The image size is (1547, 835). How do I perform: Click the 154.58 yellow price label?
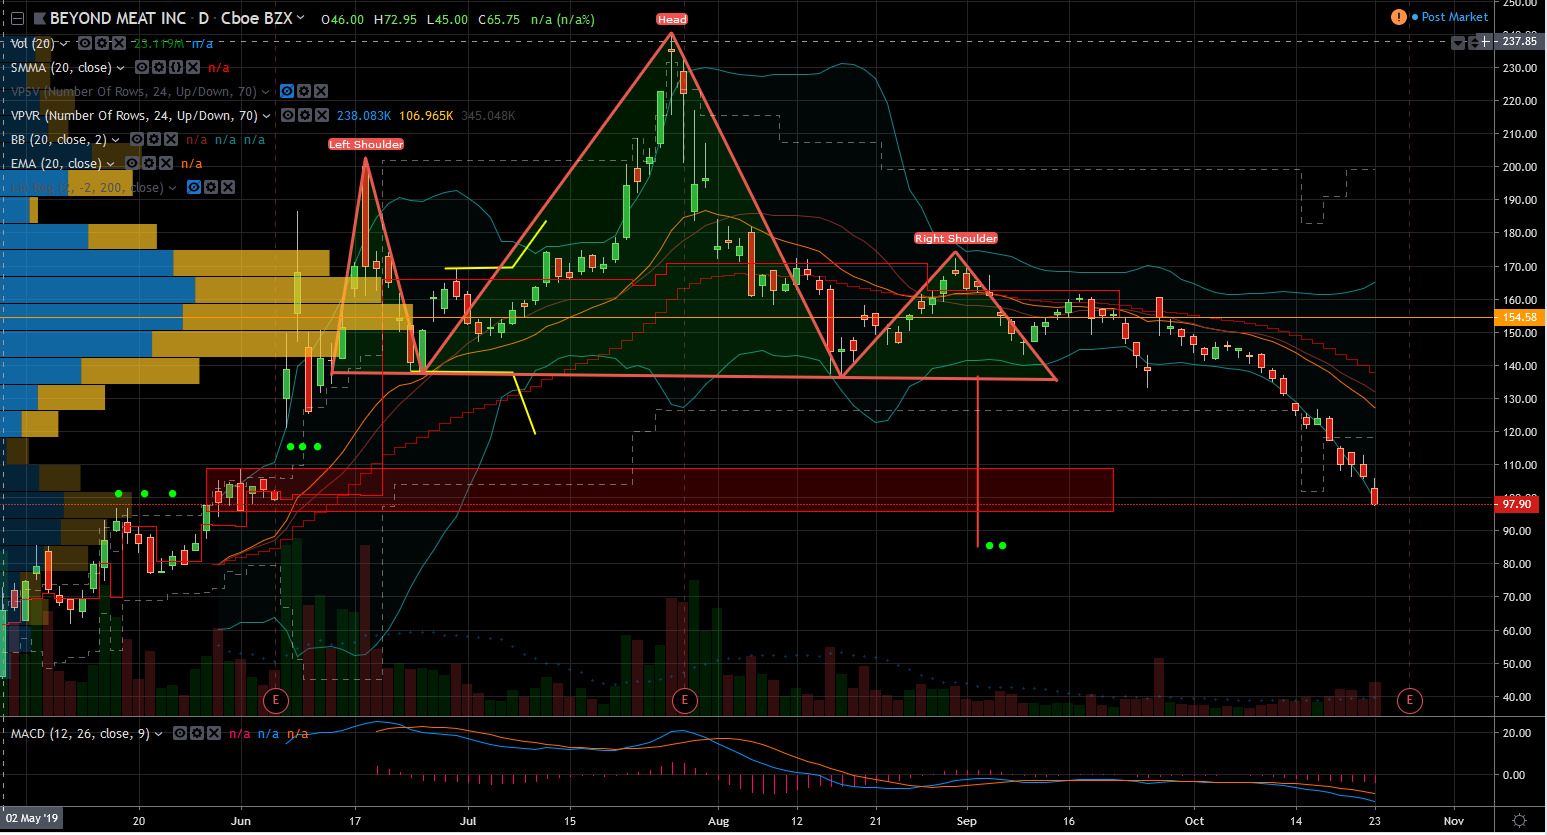[1519, 317]
